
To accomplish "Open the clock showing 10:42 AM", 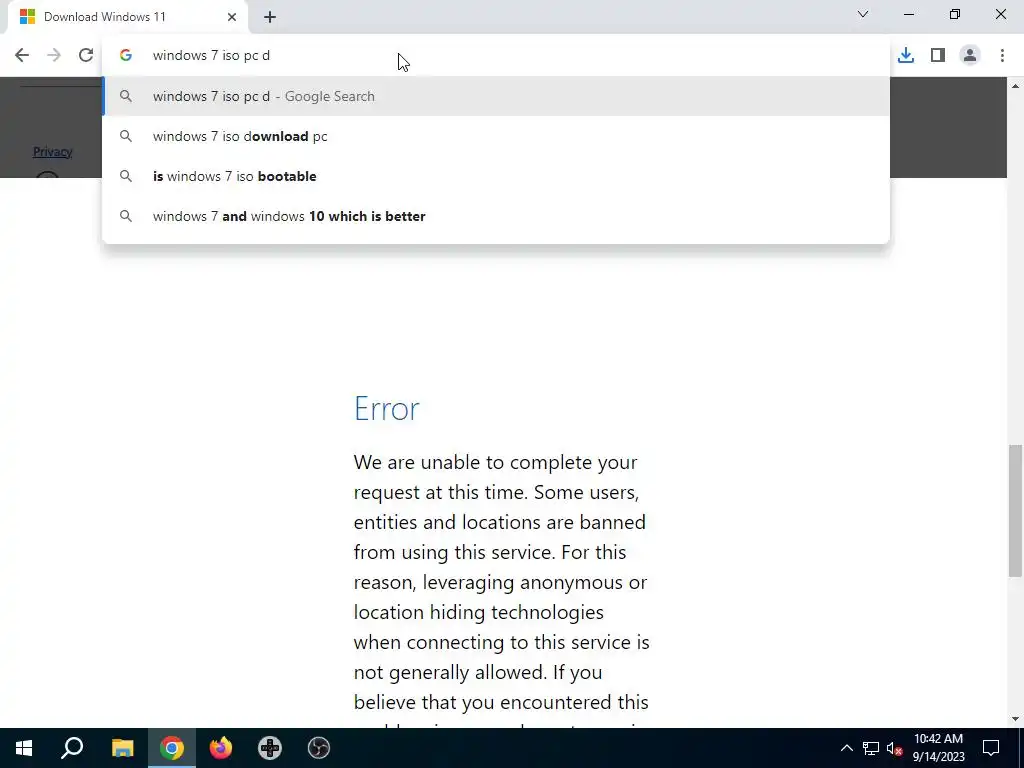I will (x=938, y=748).
